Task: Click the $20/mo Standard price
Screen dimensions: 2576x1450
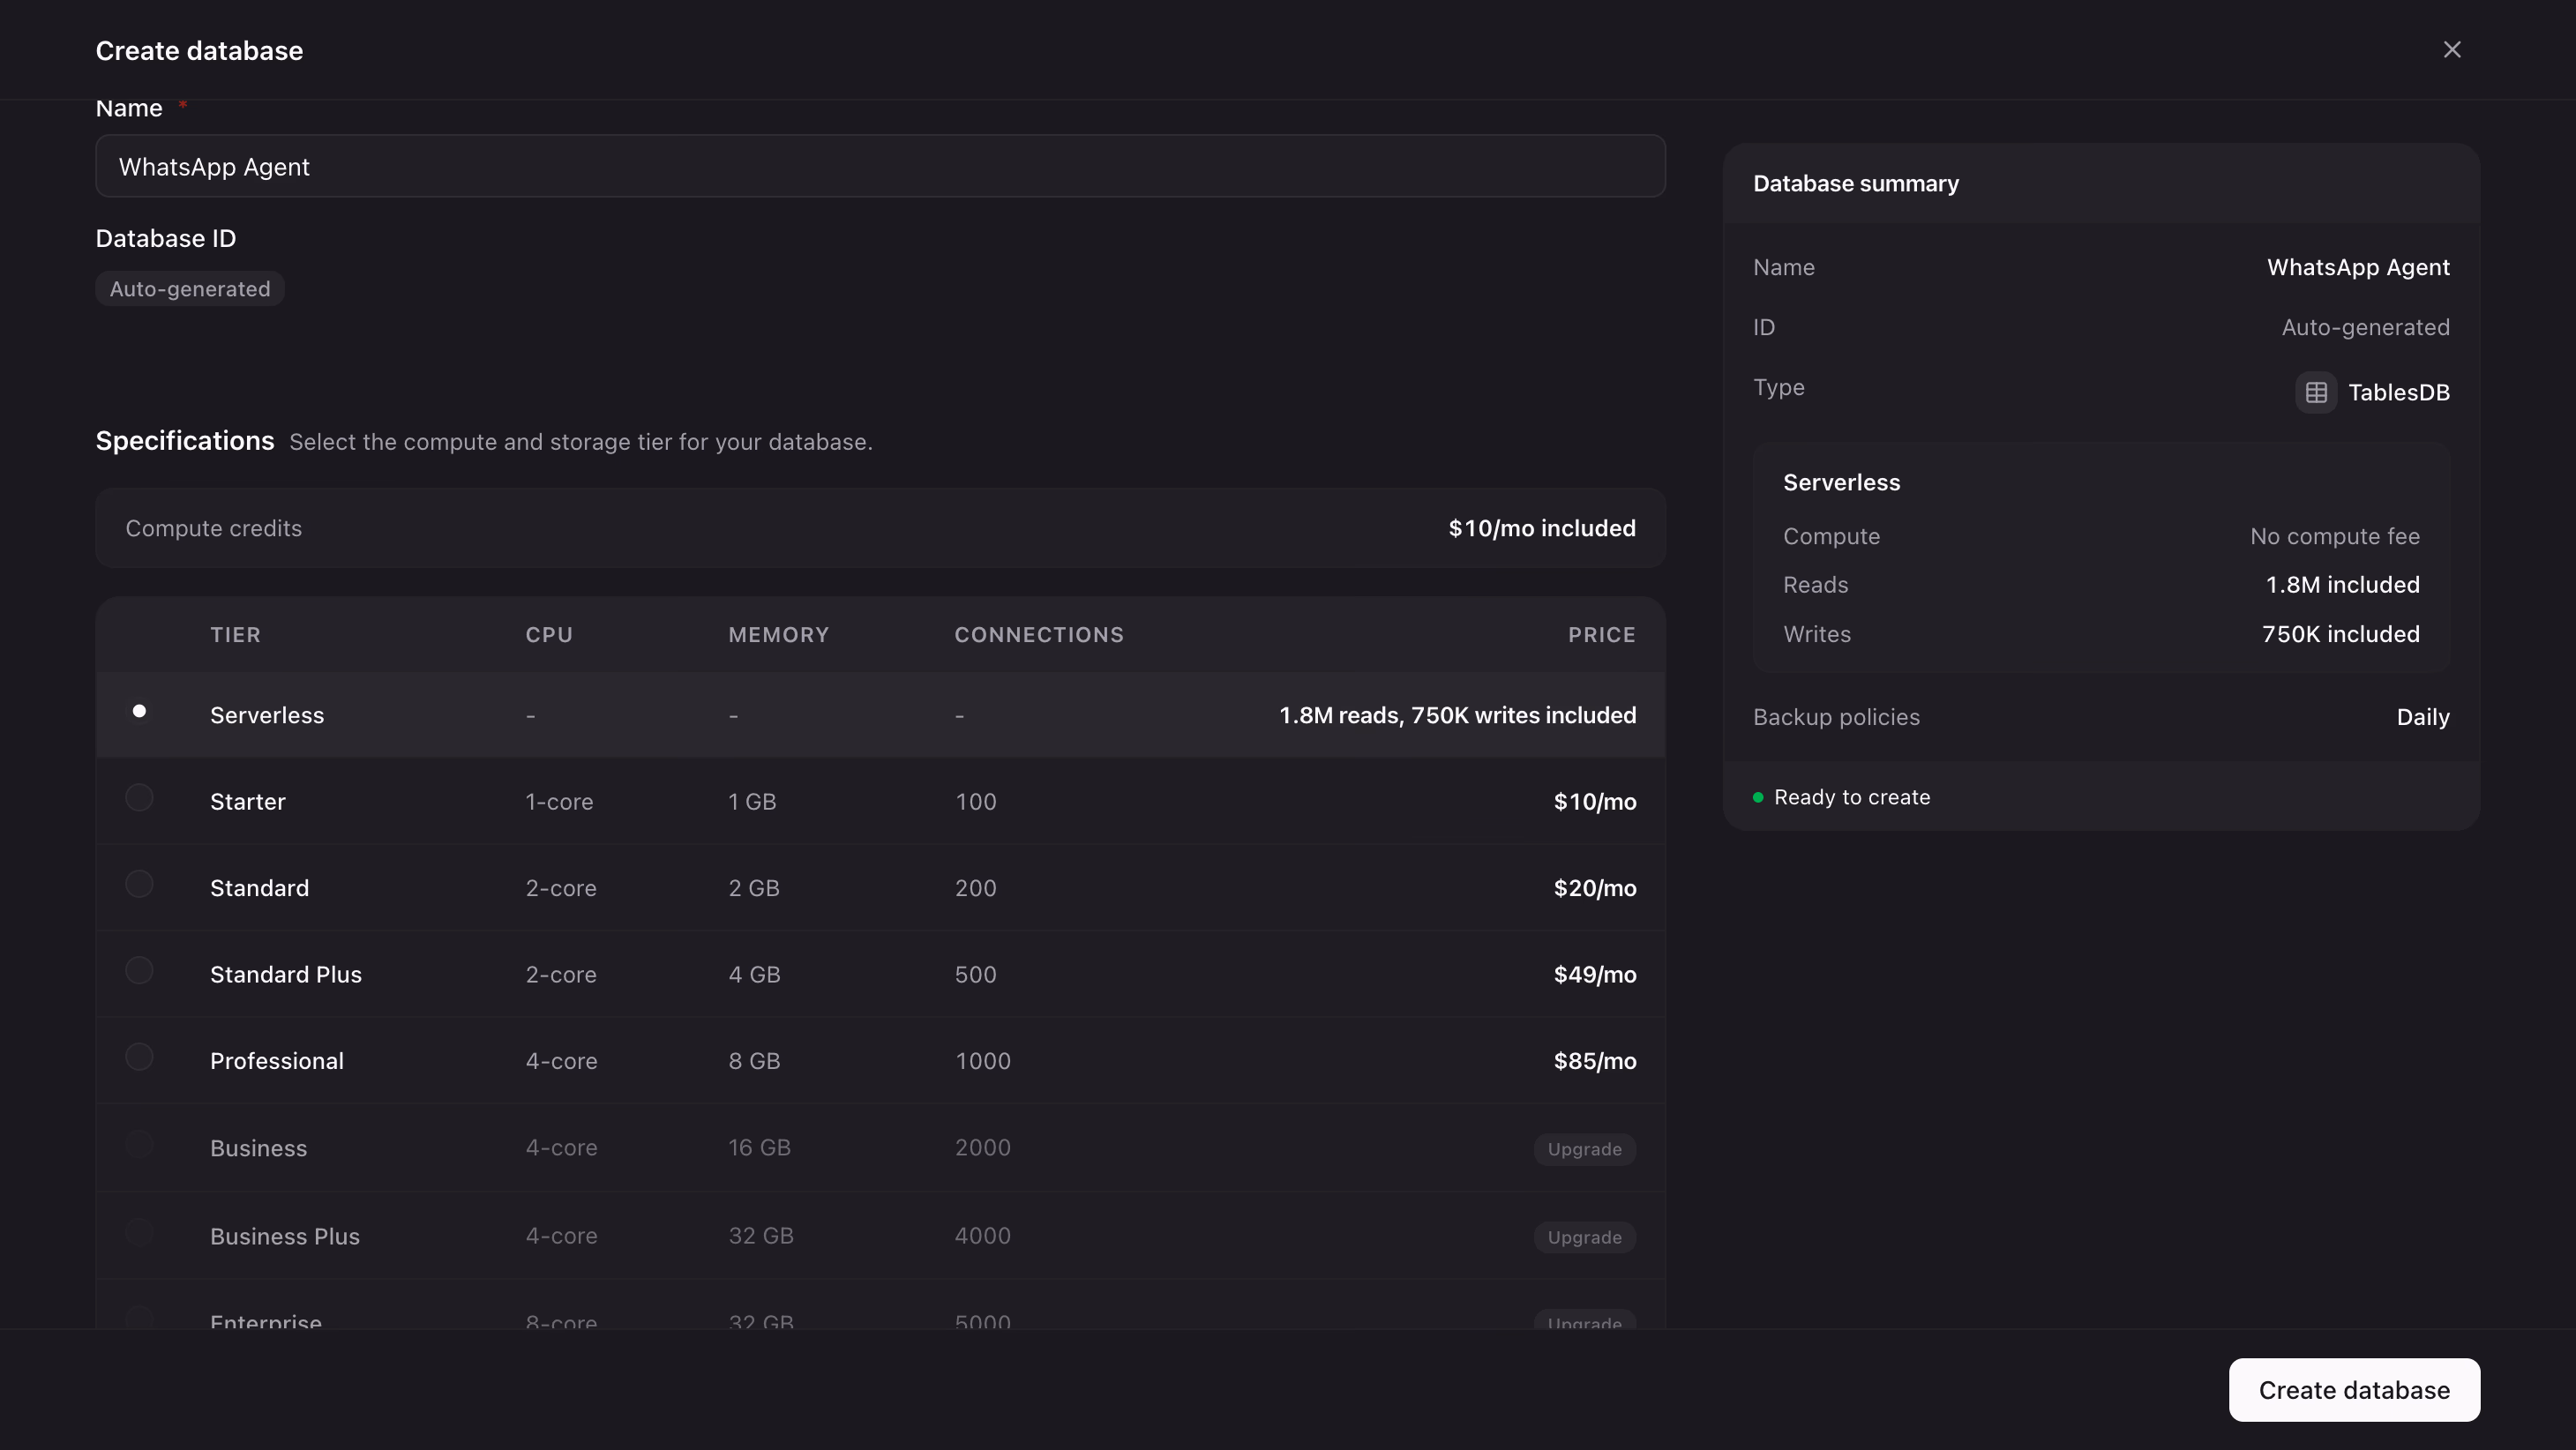Action: (x=1595, y=888)
